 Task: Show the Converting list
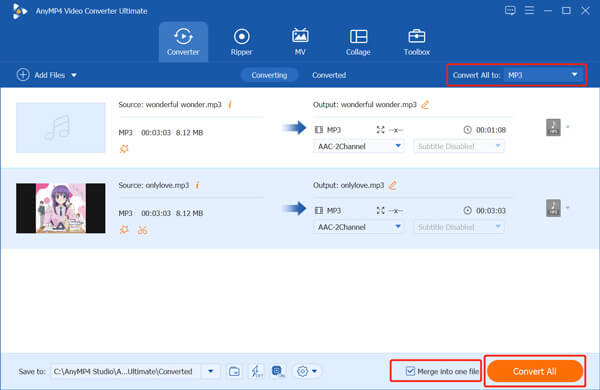269,75
